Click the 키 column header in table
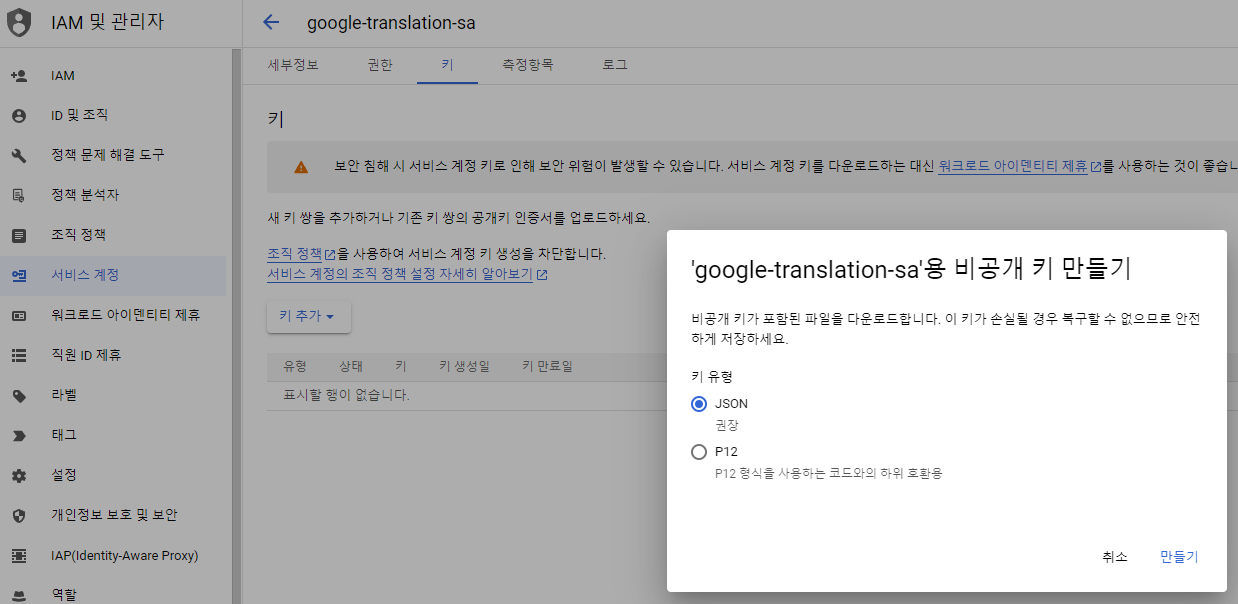This screenshot has width=1238, height=604. point(401,366)
